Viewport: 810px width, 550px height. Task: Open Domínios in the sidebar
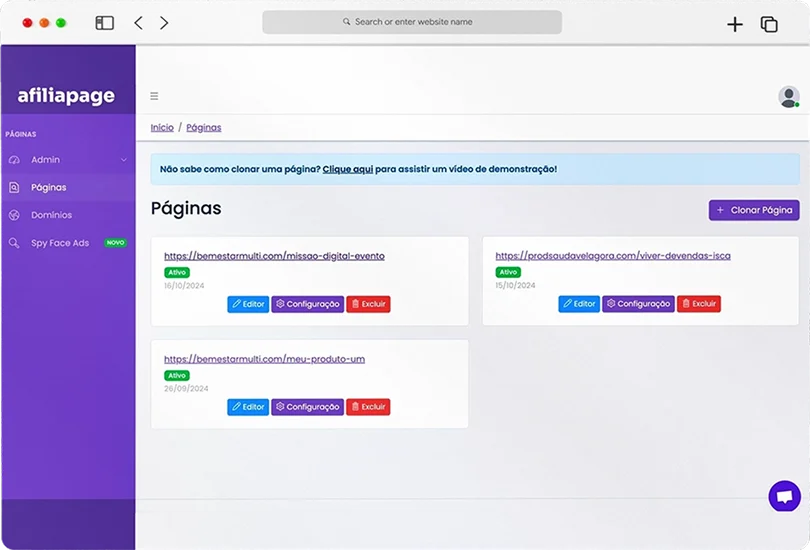click(51, 215)
